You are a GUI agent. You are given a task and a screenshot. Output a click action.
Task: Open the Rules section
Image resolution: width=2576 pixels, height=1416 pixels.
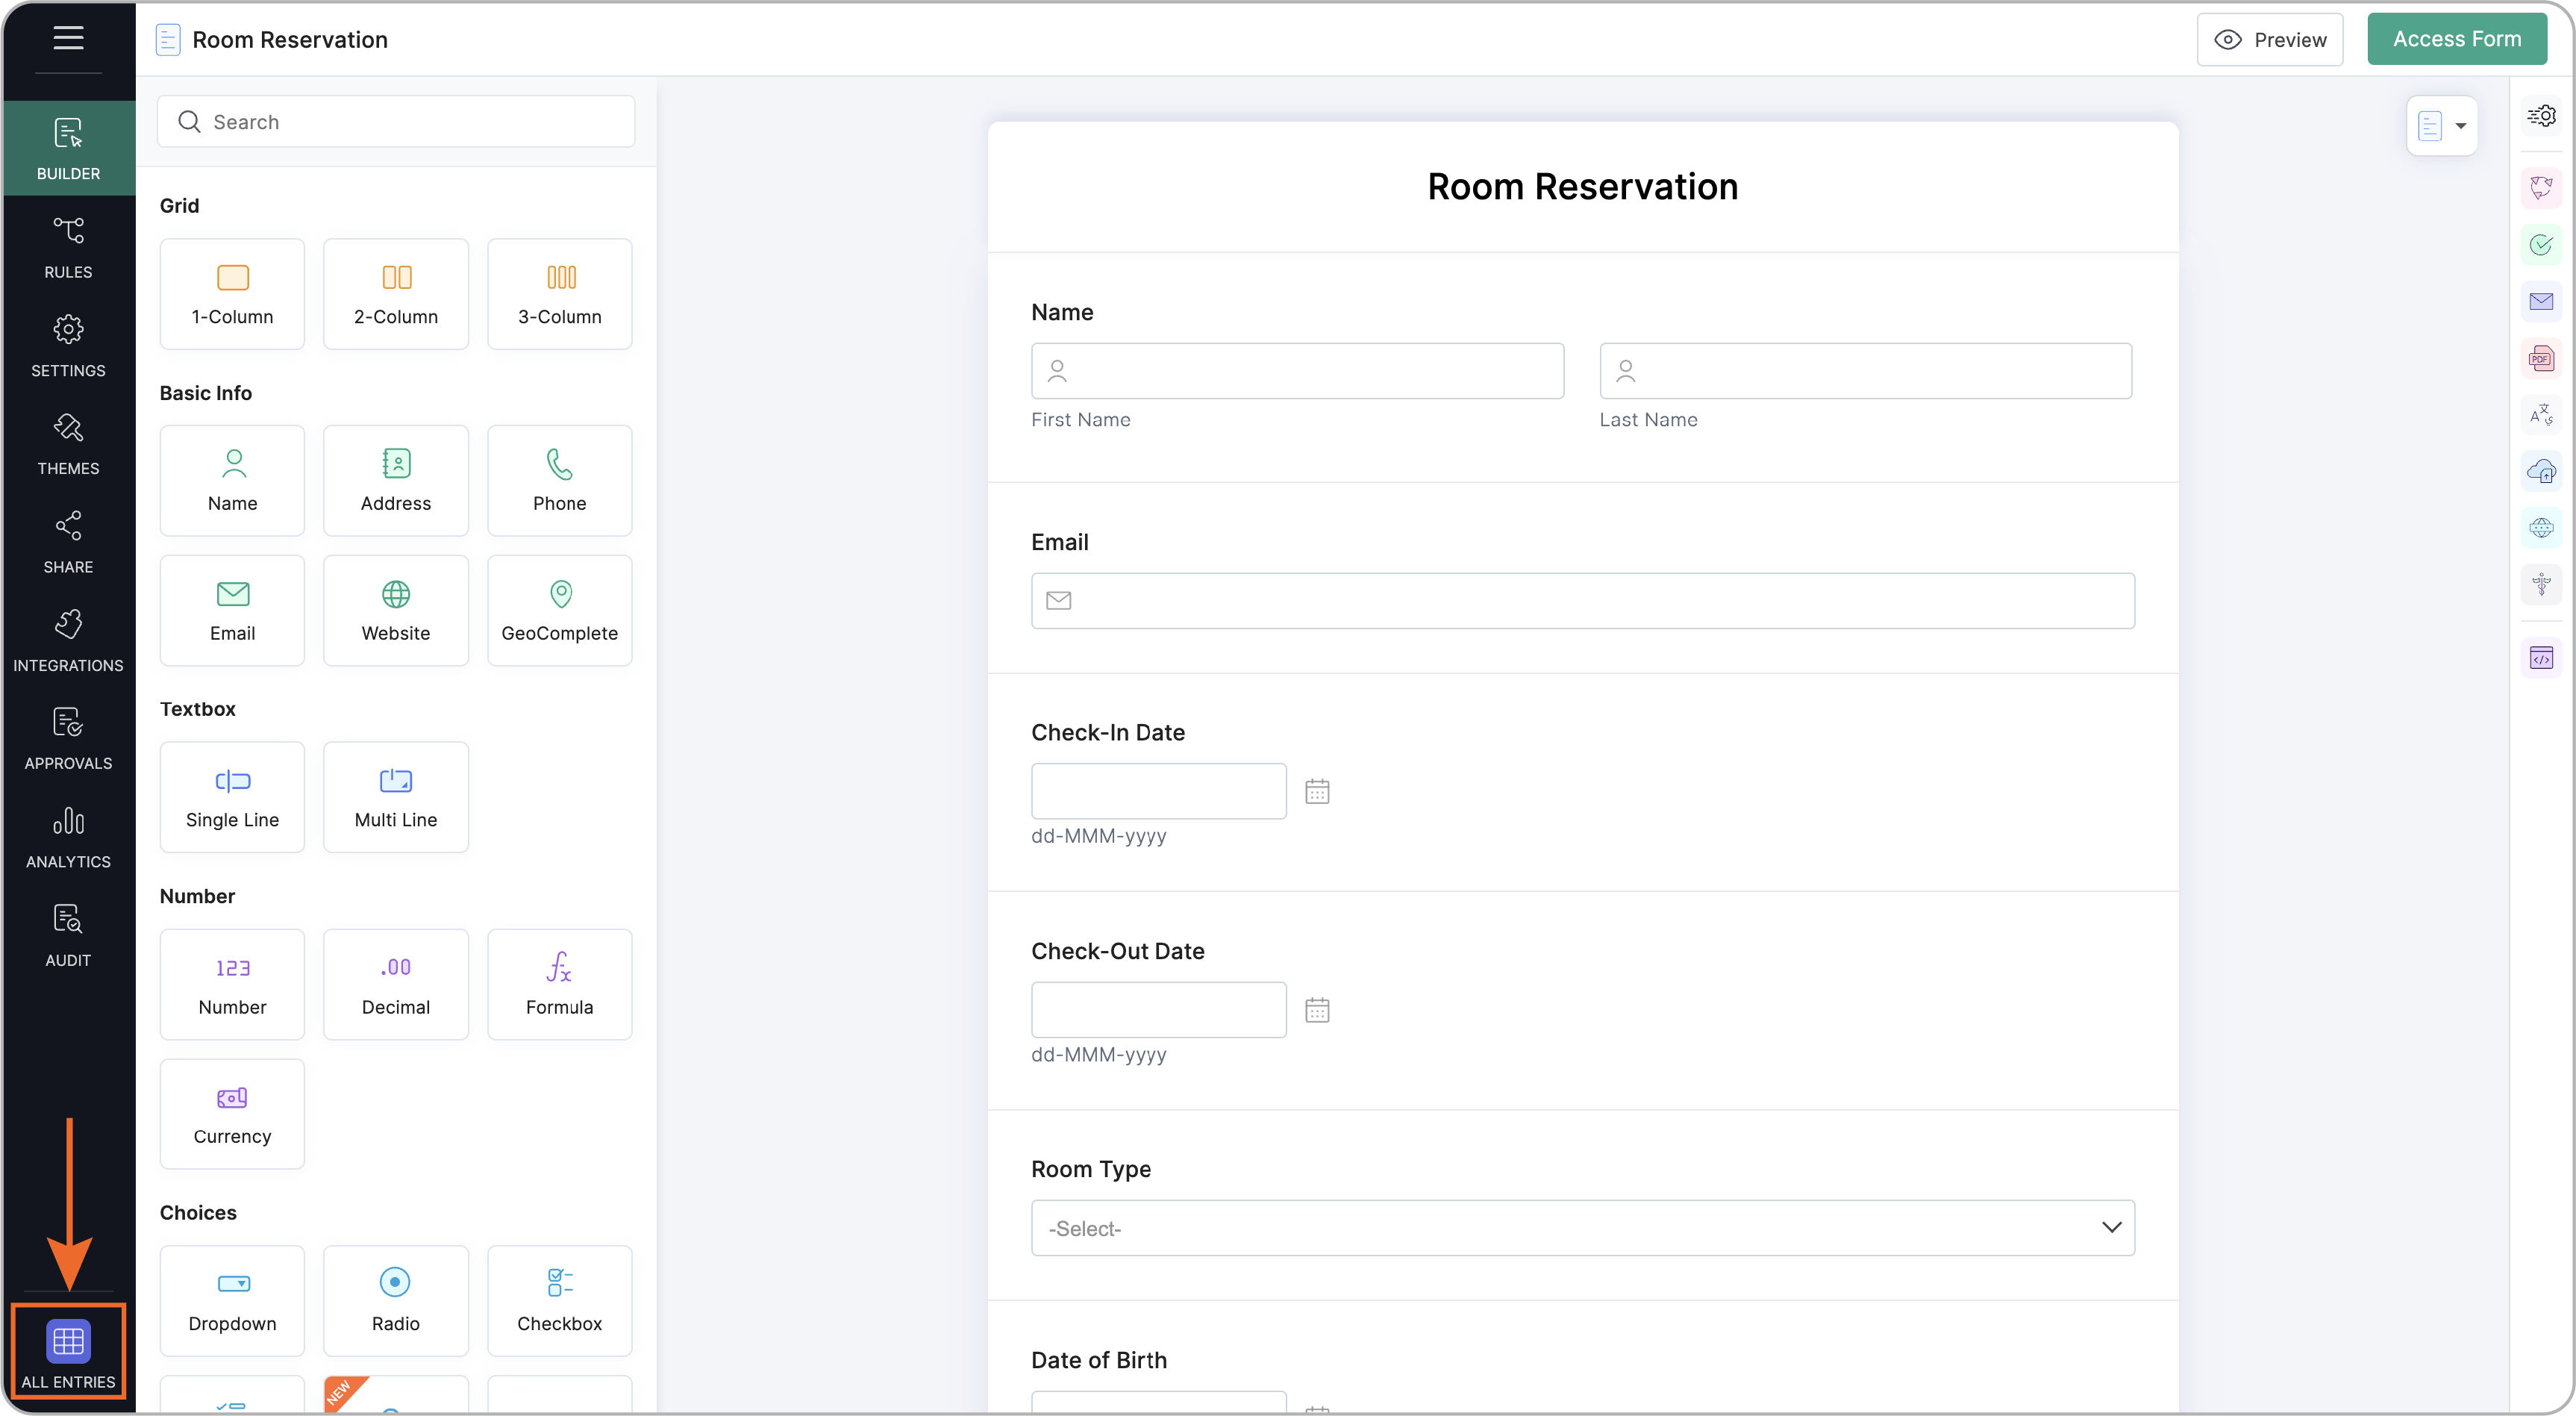(68, 247)
